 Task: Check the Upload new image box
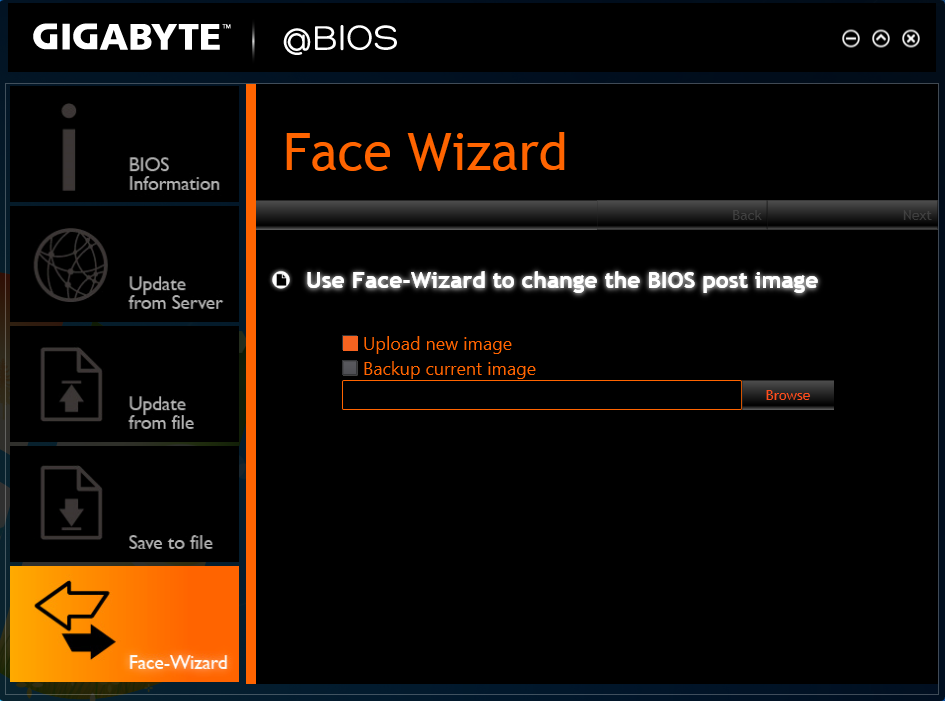(x=350, y=344)
